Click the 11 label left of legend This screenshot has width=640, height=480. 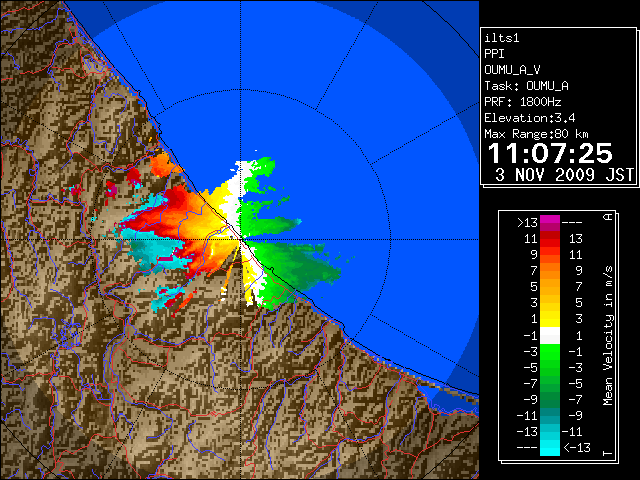[531, 239]
